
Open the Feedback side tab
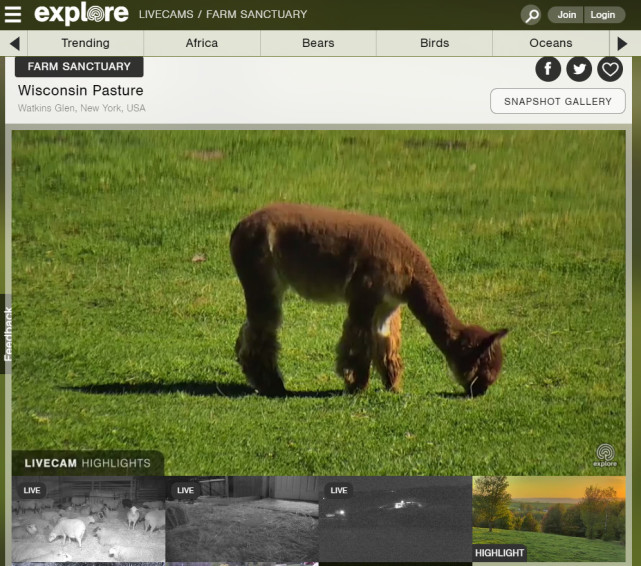(x=7, y=334)
